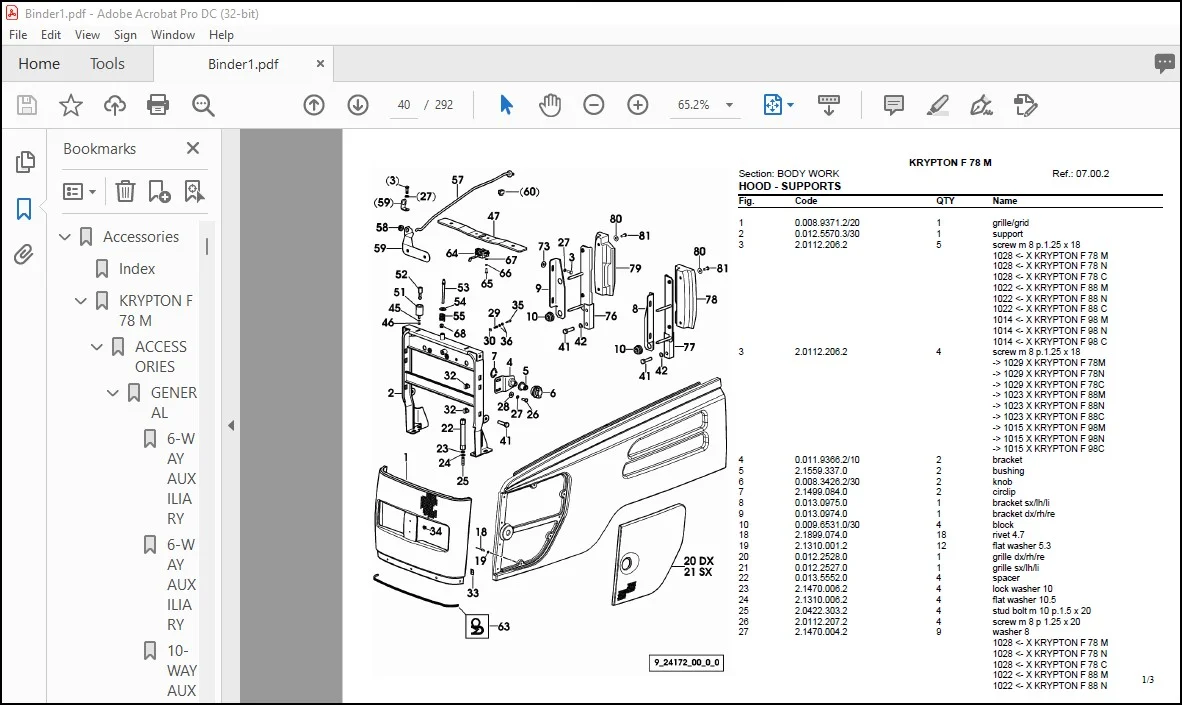Close the Binder1.pdf tab
1182x705 pixels.
pyautogui.click(x=320, y=64)
